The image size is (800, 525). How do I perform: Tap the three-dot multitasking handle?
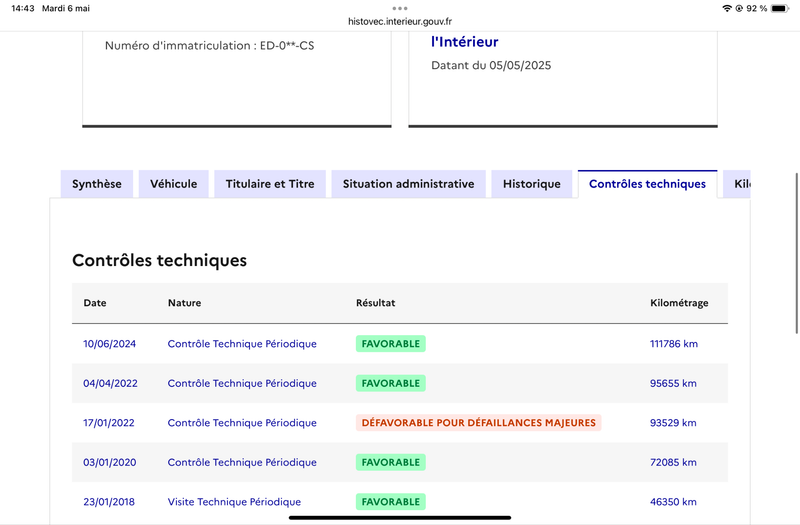coord(400,8)
